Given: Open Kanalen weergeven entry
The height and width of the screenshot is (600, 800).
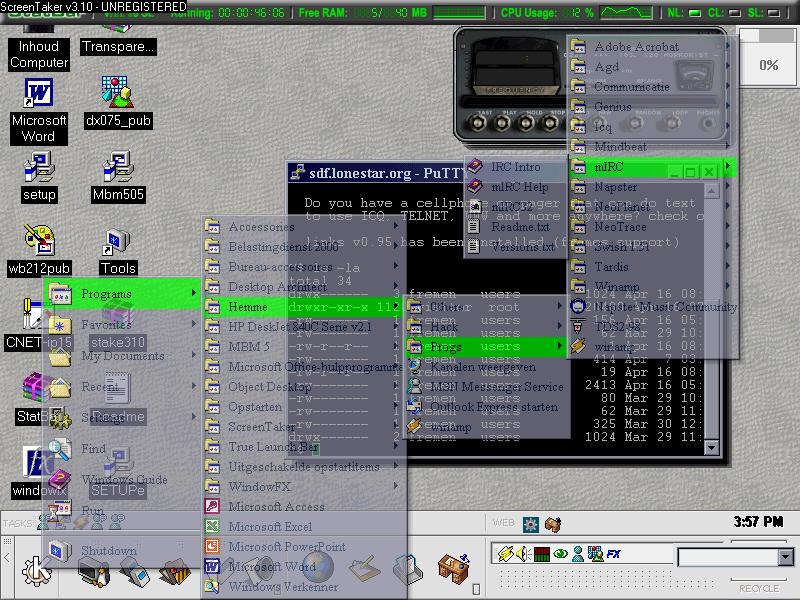Looking at the screenshot, I should point(487,367).
